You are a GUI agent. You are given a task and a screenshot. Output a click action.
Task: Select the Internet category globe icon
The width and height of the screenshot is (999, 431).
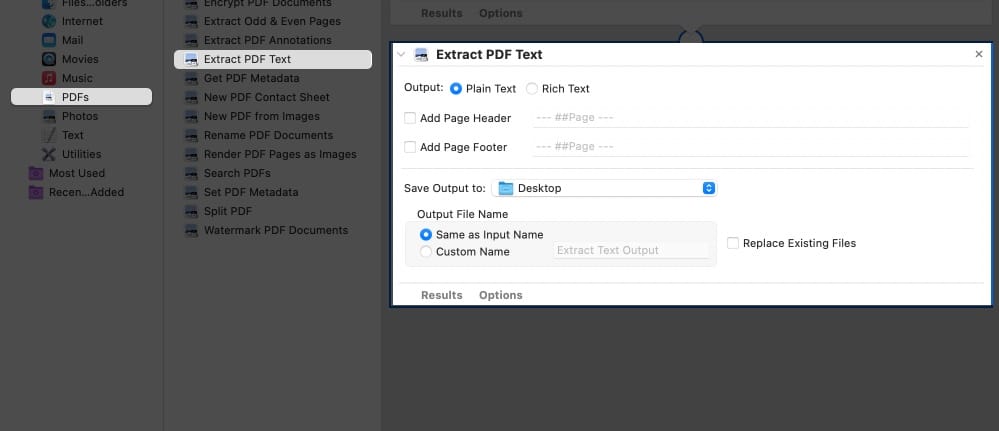tap(49, 21)
